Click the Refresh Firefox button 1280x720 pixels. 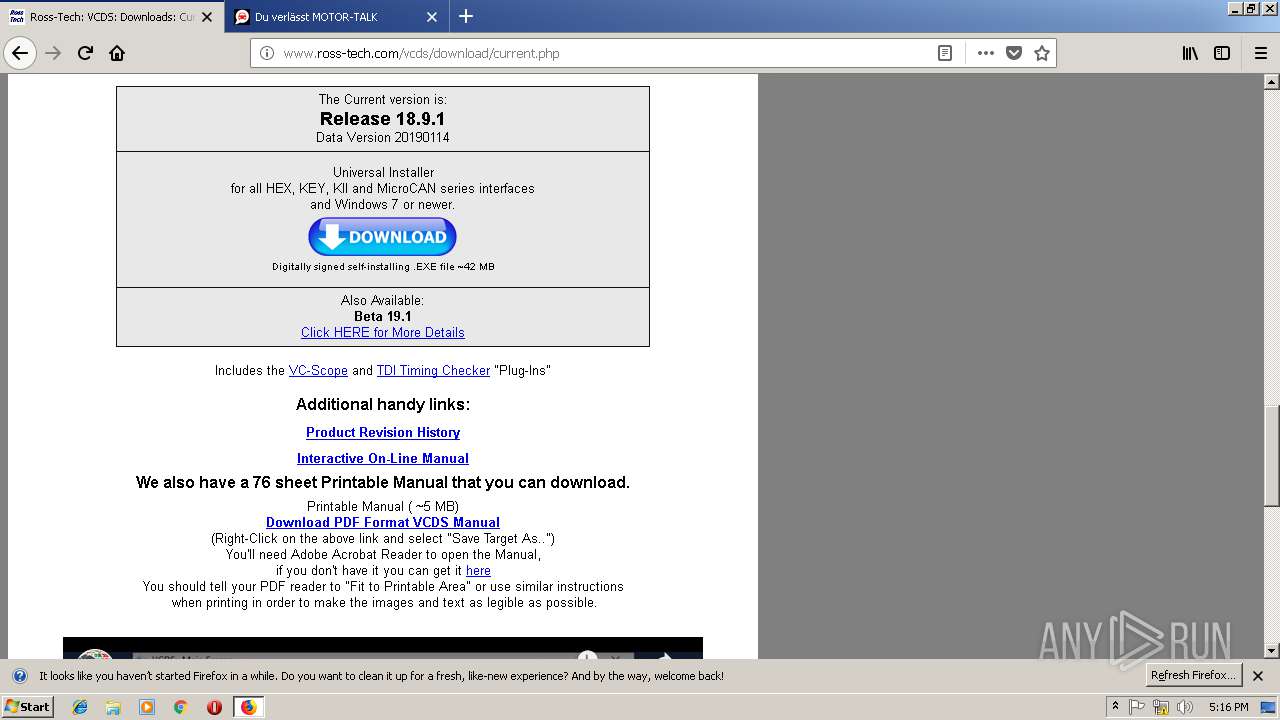pyautogui.click(x=1193, y=675)
